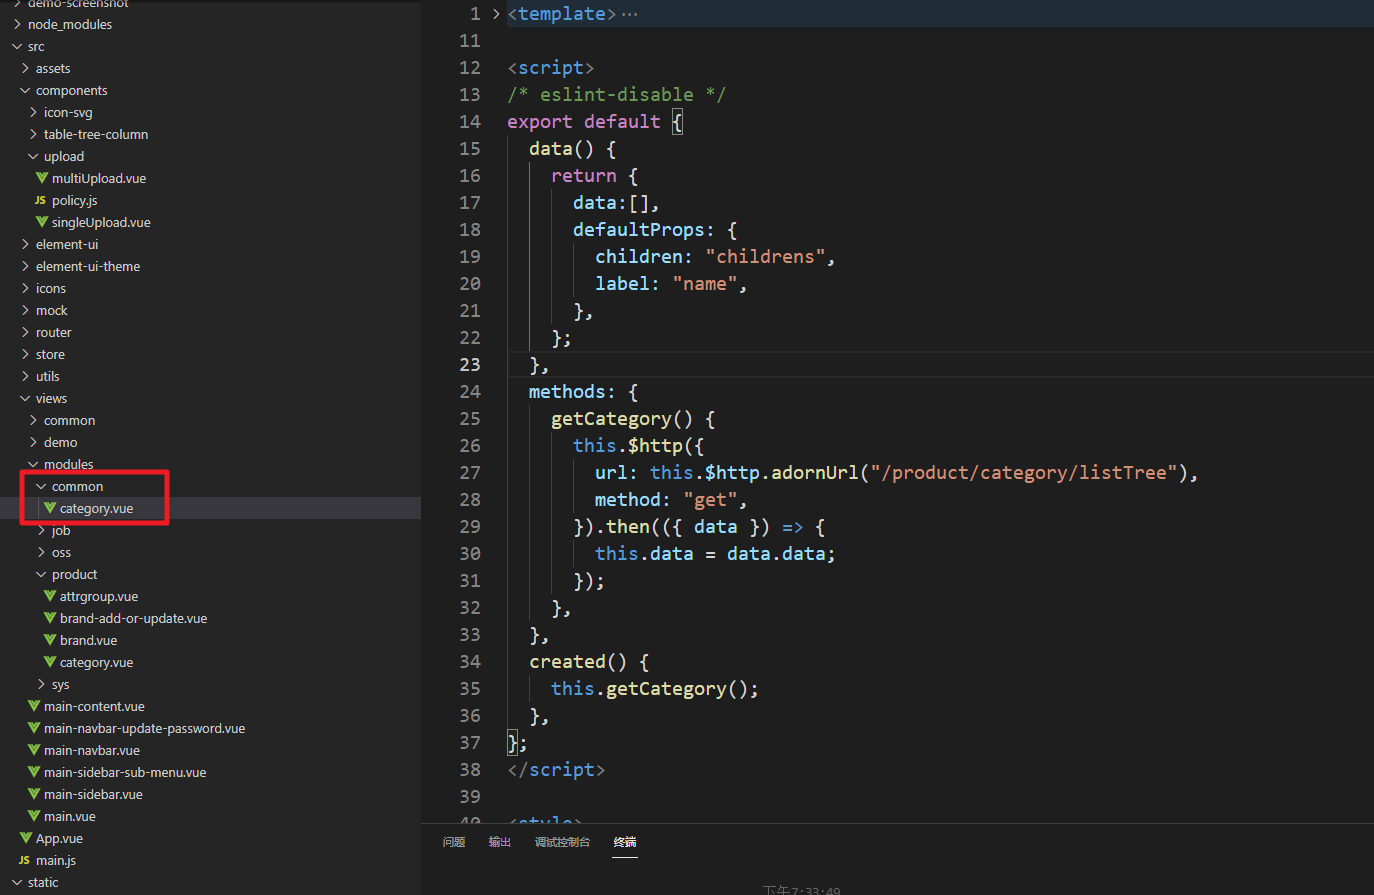This screenshot has width=1374, height=895.
Task: Collapse the product folder
Action: [x=41, y=574]
